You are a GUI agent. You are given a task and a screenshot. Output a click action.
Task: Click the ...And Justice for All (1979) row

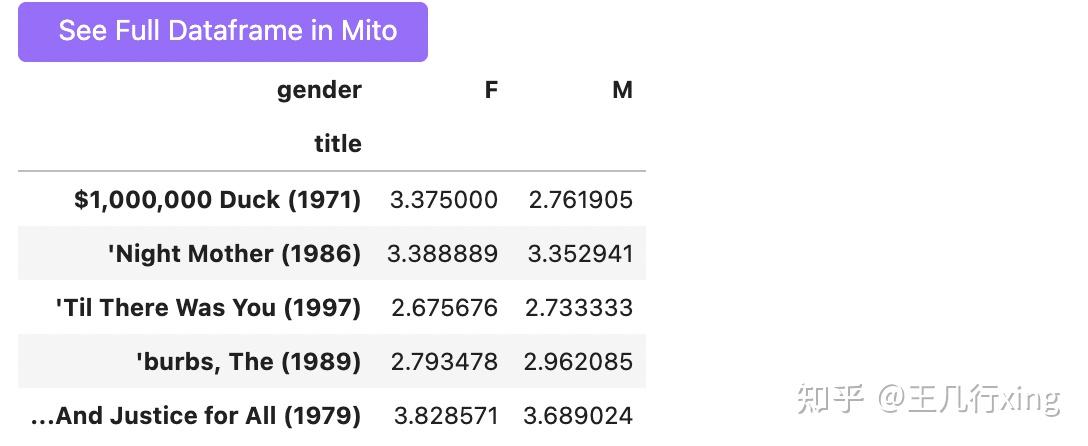pos(196,416)
